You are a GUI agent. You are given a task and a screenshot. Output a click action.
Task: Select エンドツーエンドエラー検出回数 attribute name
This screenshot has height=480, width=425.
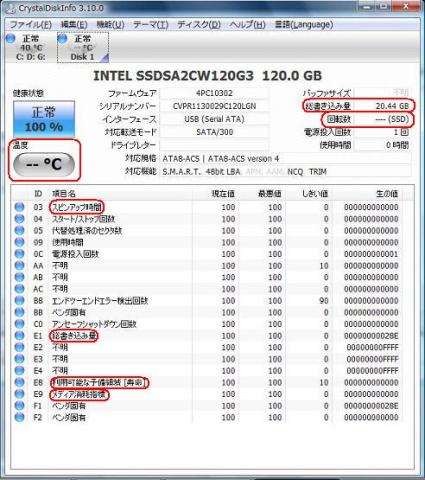tap(100, 301)
